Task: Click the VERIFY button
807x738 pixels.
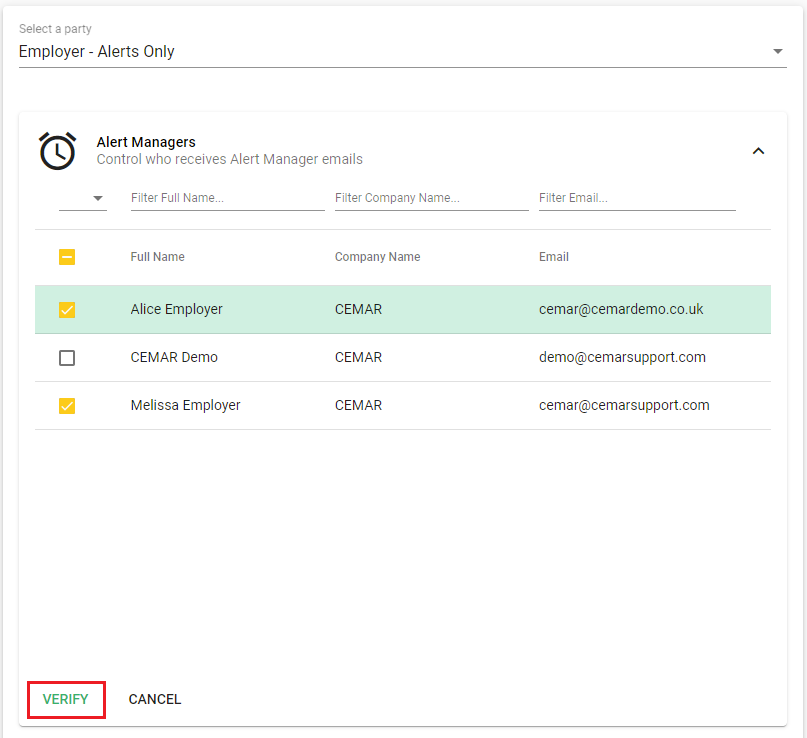Action: (66, 699)
